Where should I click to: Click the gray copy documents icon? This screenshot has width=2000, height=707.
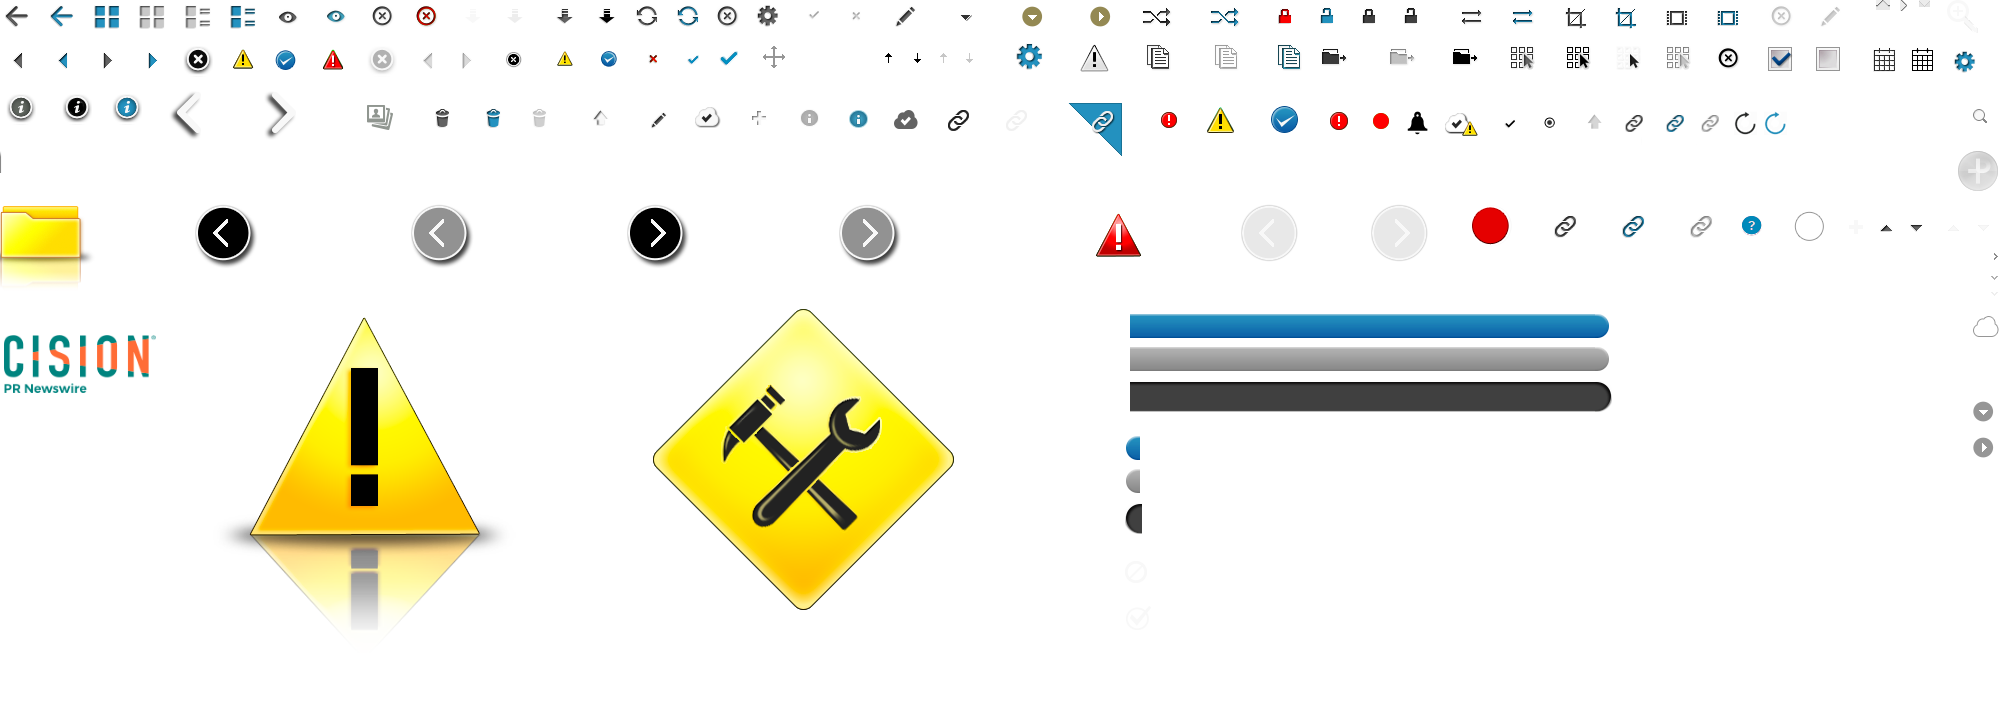coord(1226,57)
